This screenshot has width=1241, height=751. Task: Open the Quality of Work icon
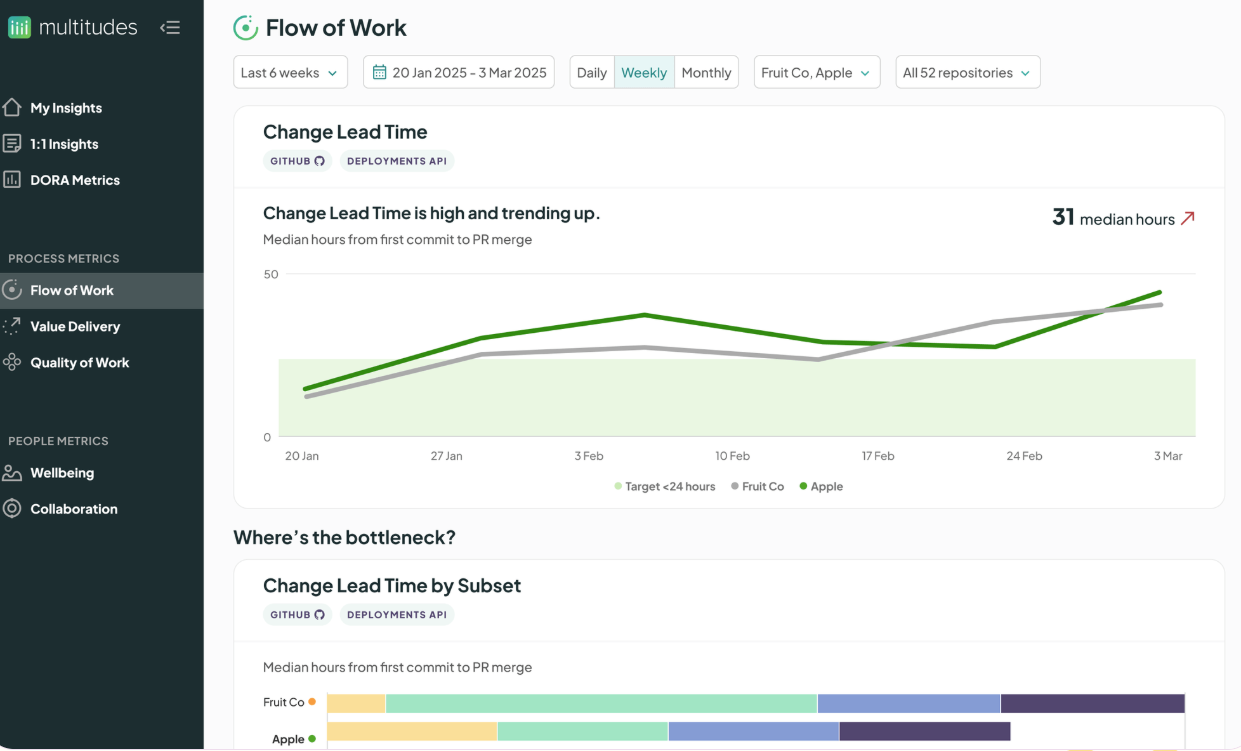12,362
